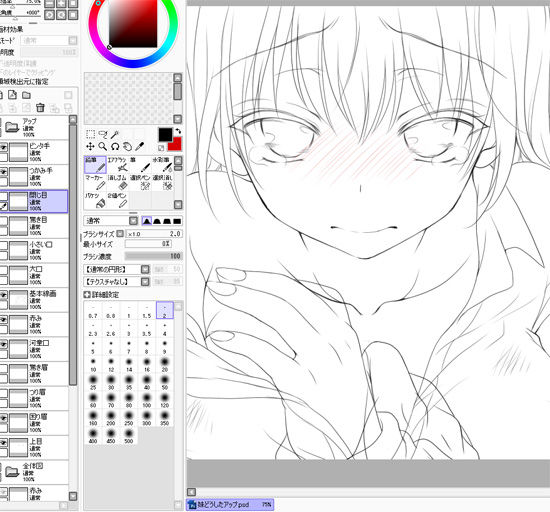This screenshot has width=550, height=512.
Task: Choose the 消しゴム eraser tool
Action: click(118, 182)
